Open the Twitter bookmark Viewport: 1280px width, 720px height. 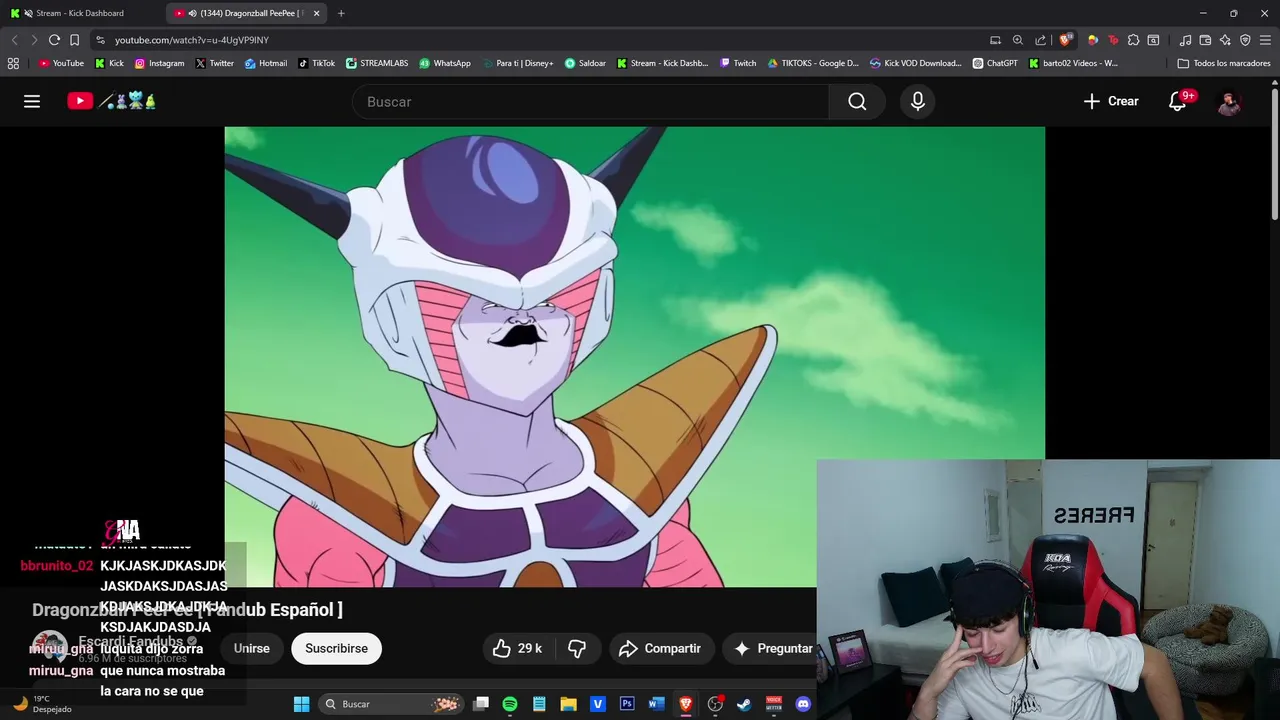coord(214,63)
